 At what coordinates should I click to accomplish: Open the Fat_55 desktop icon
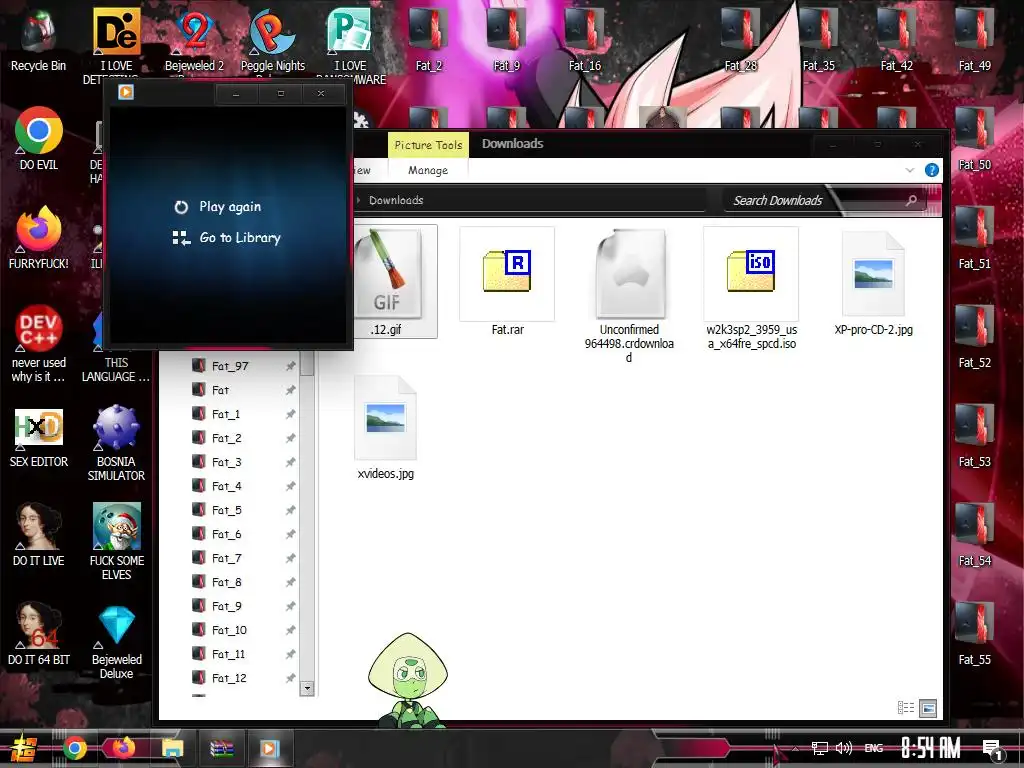[974, 633]
